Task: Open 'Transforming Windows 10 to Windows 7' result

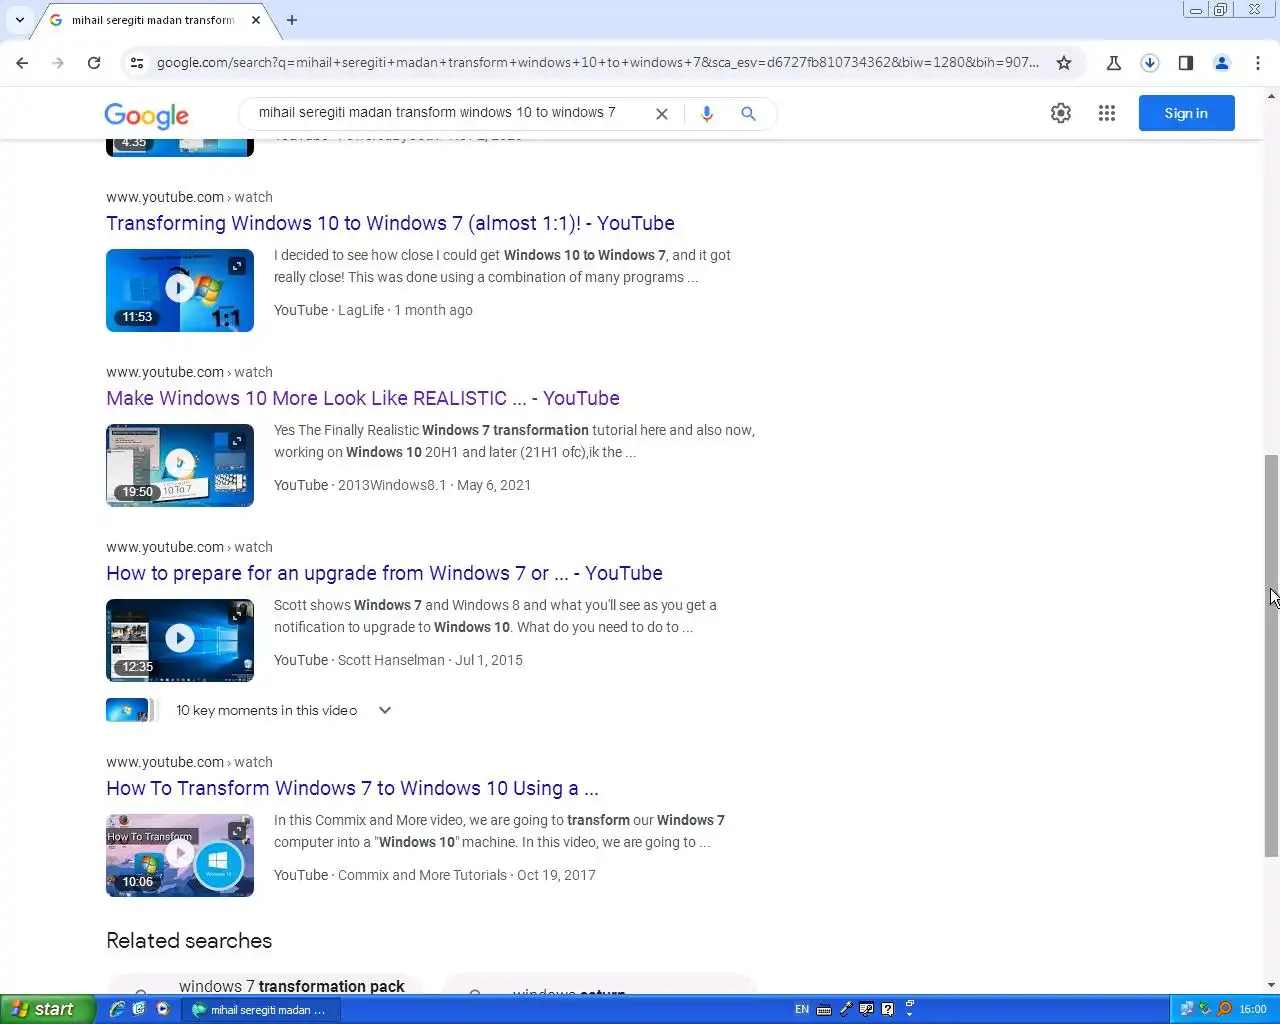Action: pos(390,223)
